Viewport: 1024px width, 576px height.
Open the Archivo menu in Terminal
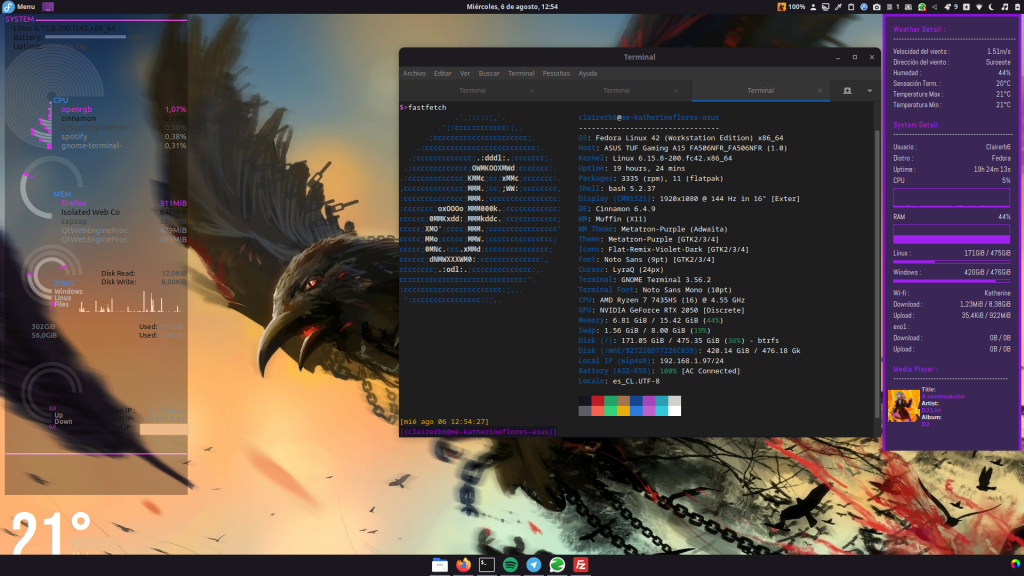click(414, 73)
